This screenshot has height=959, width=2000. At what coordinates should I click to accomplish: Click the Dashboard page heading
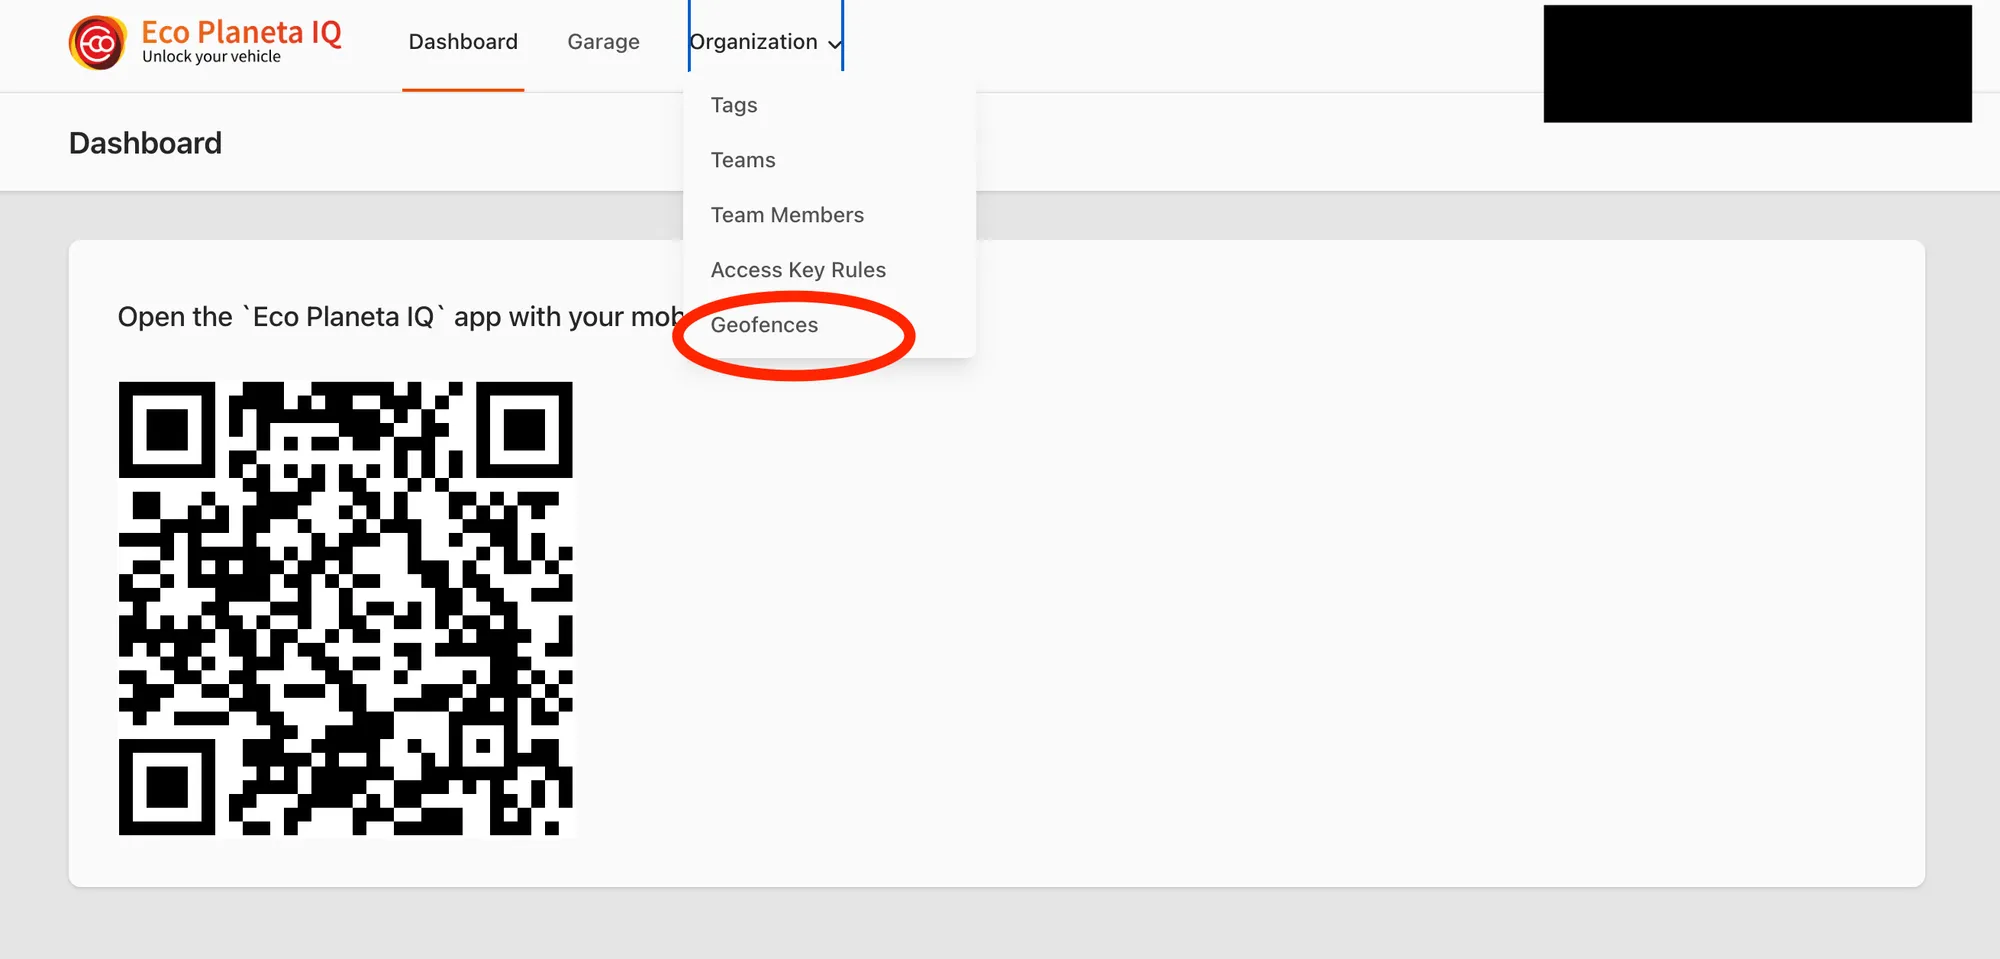145,143
